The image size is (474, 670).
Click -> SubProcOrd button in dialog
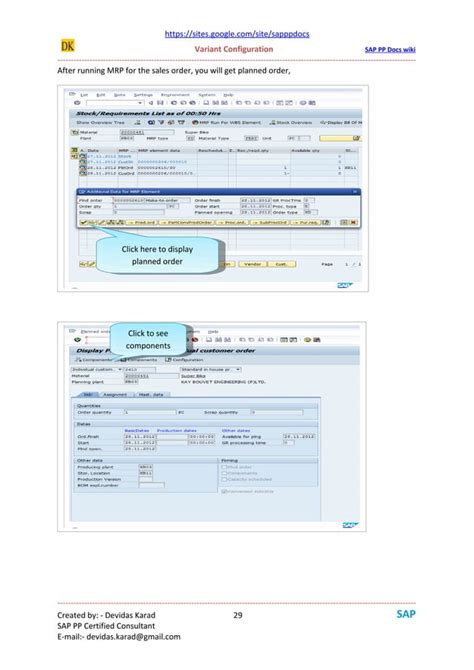tap(270, 223)
